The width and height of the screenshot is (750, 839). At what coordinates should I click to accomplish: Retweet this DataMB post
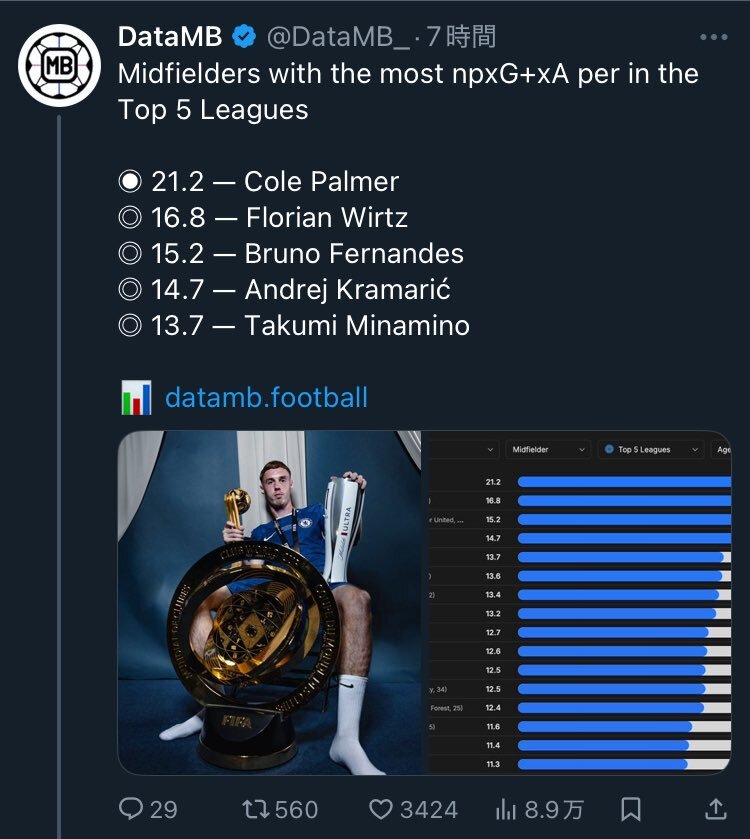pyautogui.click(x=257, y=809)
